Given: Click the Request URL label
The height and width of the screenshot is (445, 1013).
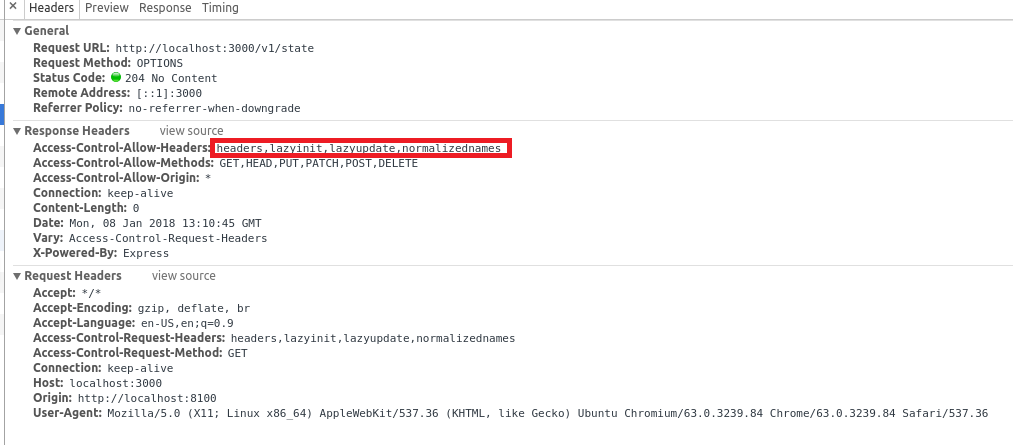Looking at the screenshot, I should point(71,48).
